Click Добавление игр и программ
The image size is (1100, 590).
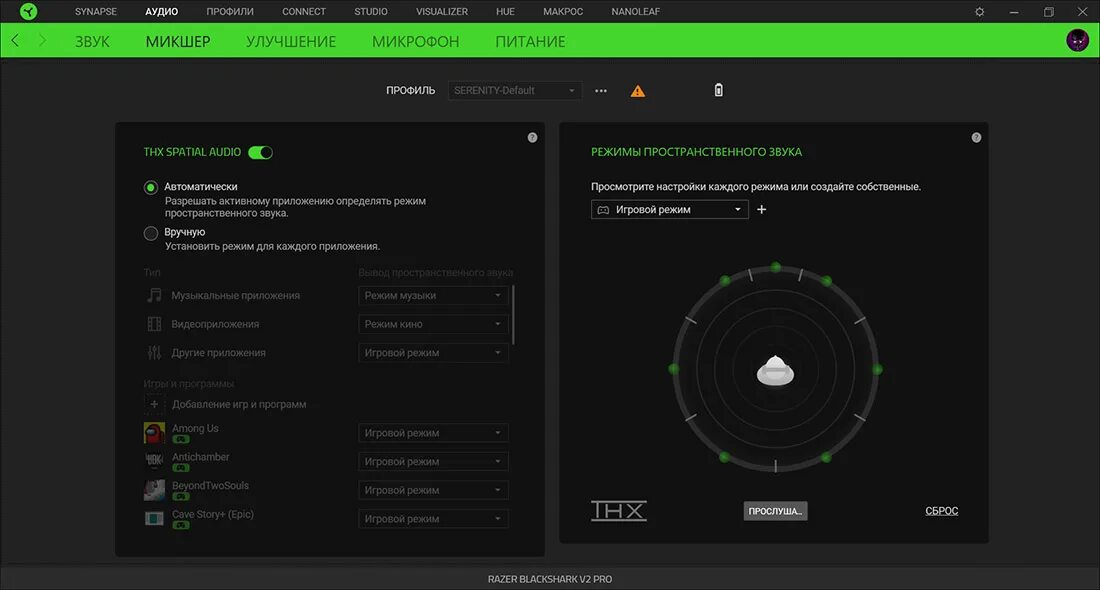point(239,404)
